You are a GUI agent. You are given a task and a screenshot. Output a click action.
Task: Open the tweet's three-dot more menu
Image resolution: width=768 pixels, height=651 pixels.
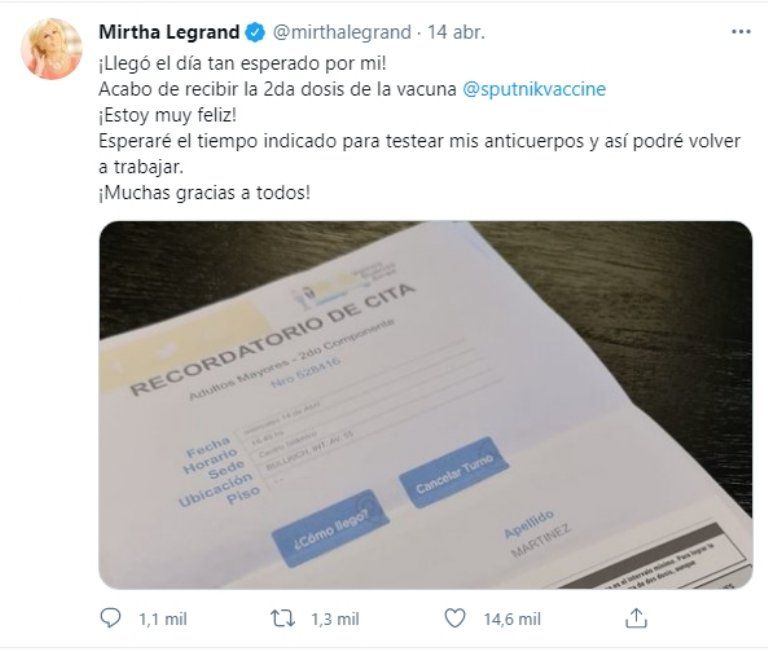pos(740,32)
